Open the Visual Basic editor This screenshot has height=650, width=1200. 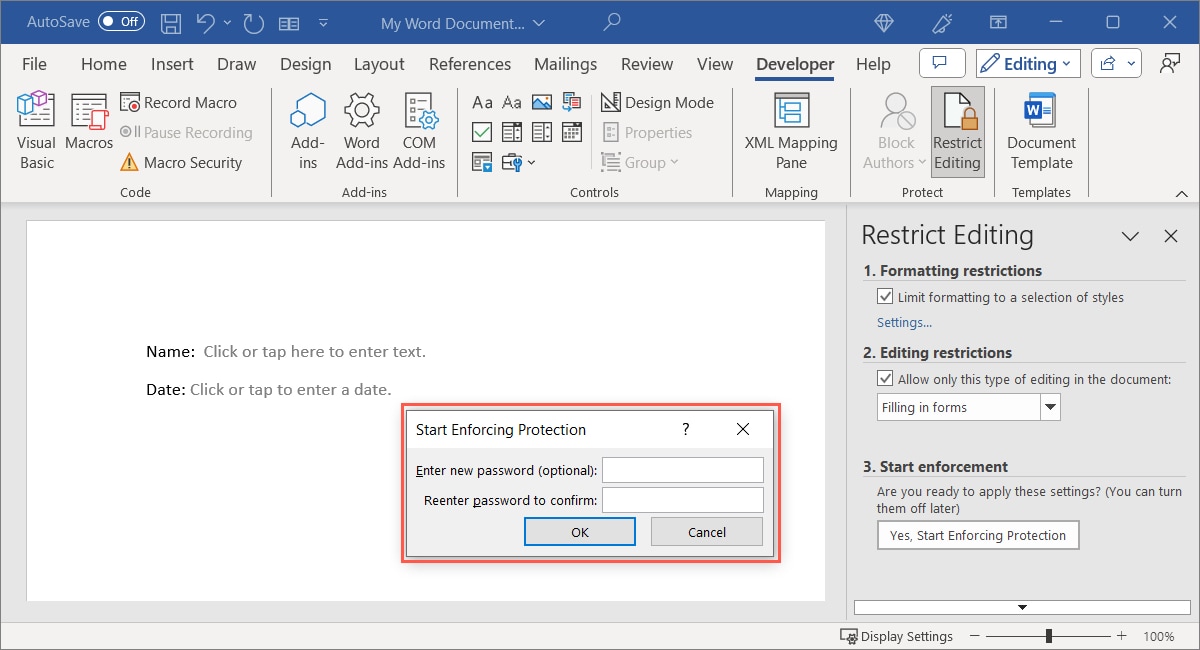(35, 128)
